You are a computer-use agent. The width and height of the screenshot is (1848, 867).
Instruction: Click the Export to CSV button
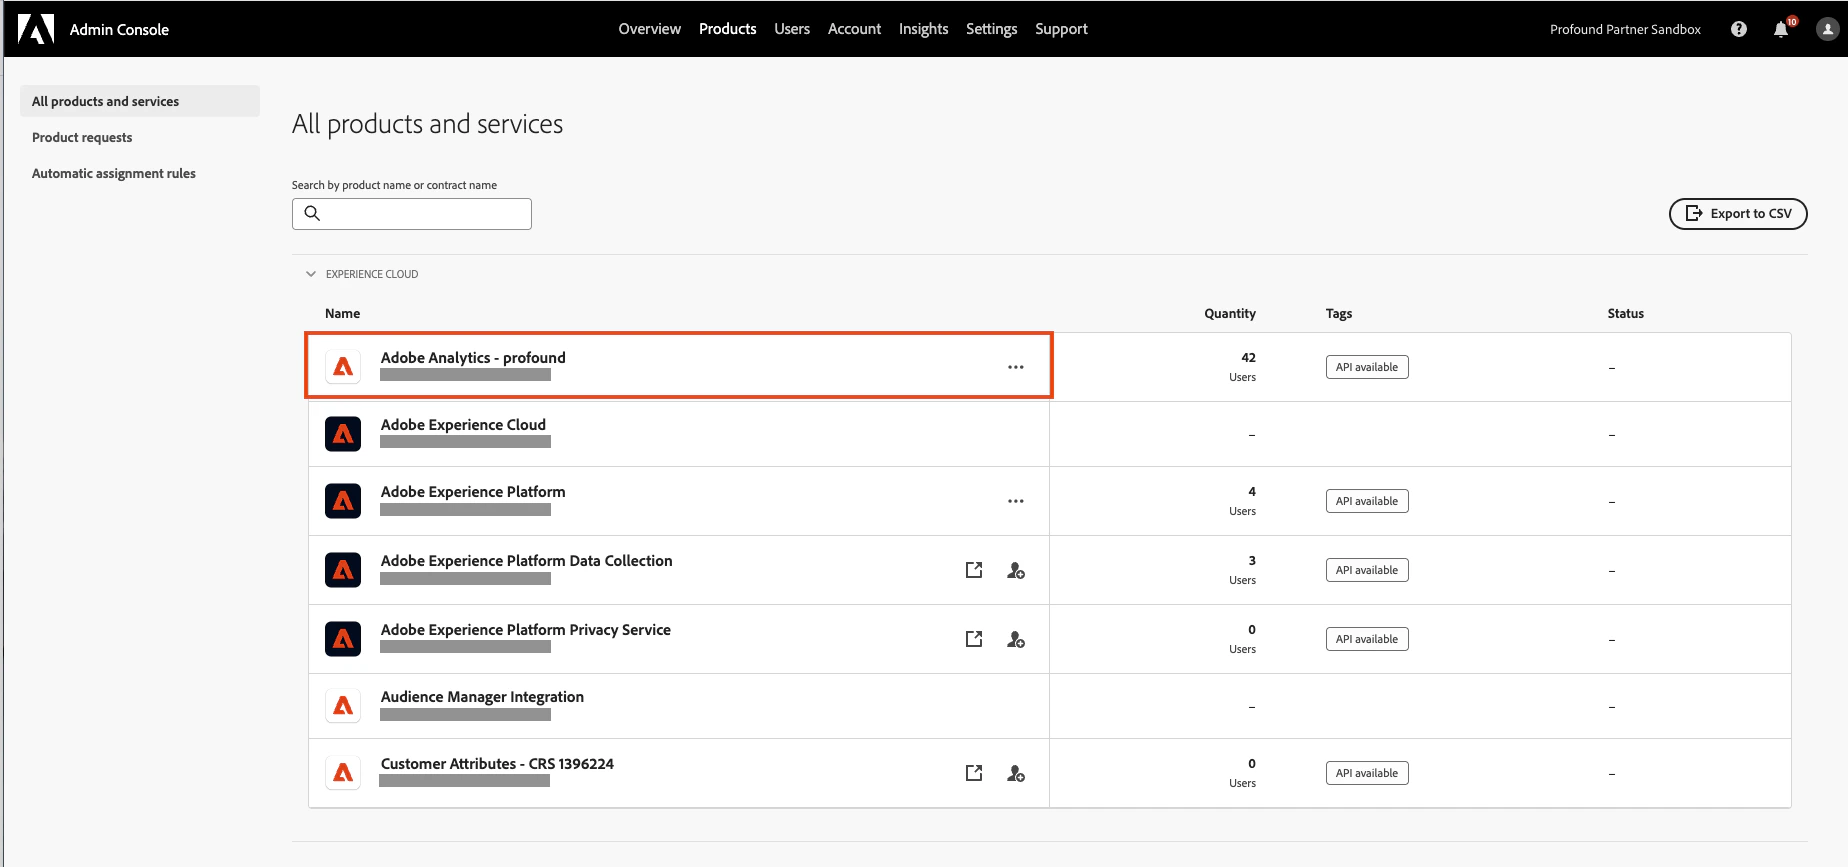click(1738, 213)
